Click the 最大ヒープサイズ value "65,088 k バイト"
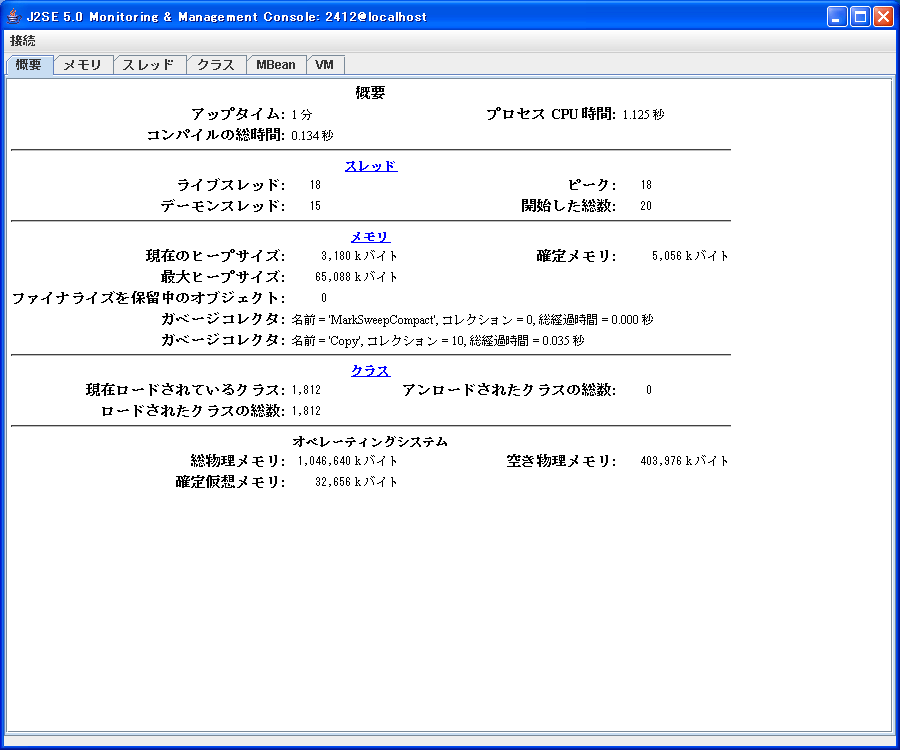Screen dimensions: 900x750 pos(356,277)
